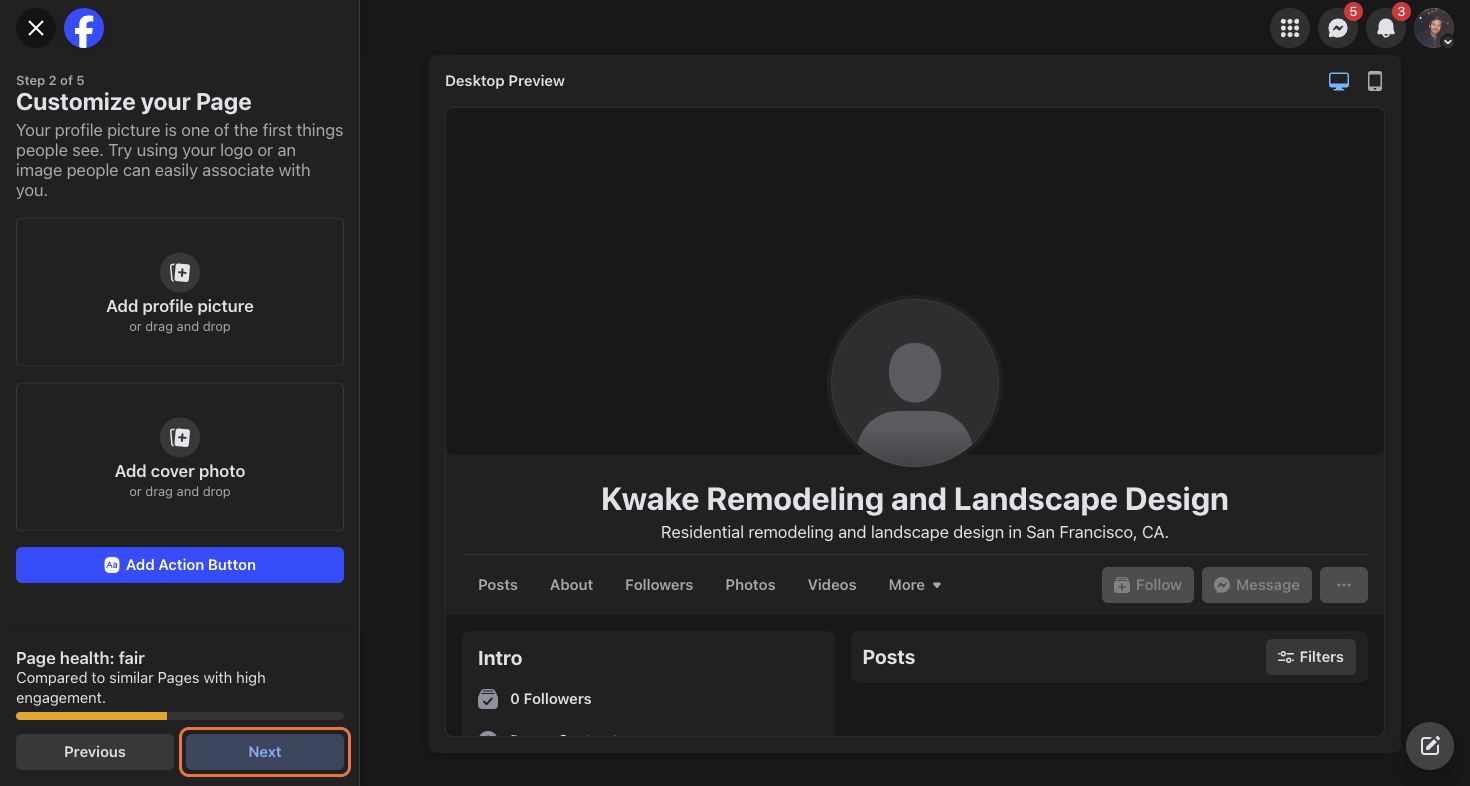Screen dimensions: 1470x786
Task: Click the page profile avatar placeholder
Action: click(915, 382)
